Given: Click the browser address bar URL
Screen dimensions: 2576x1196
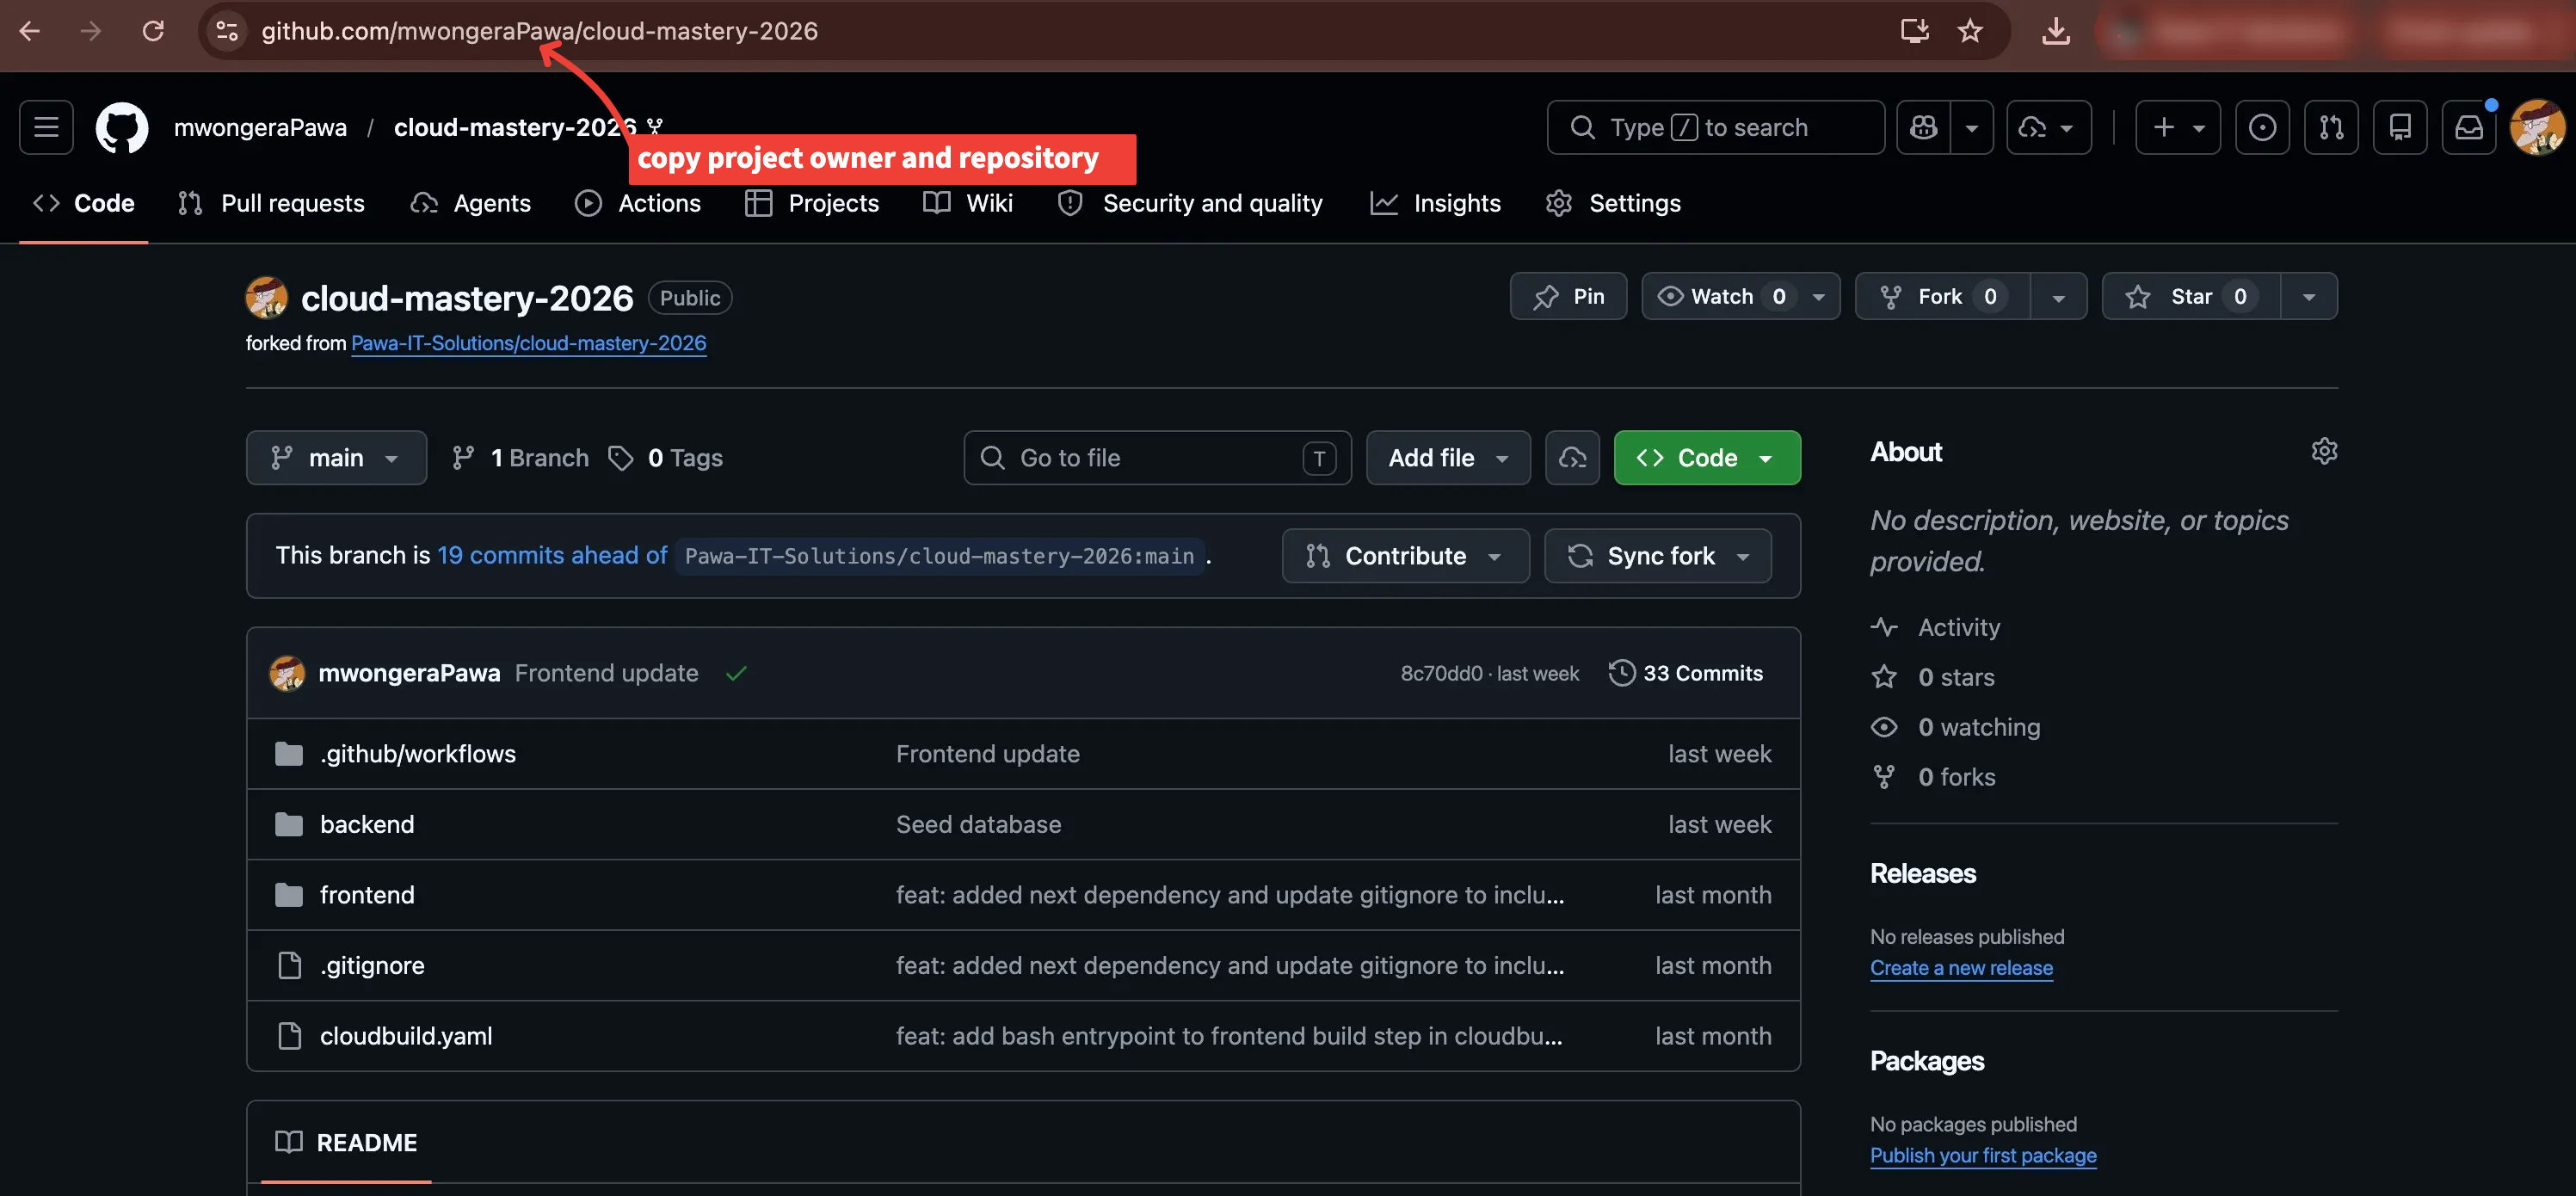Looking at the screenshot, I should (x=540, y=31).
